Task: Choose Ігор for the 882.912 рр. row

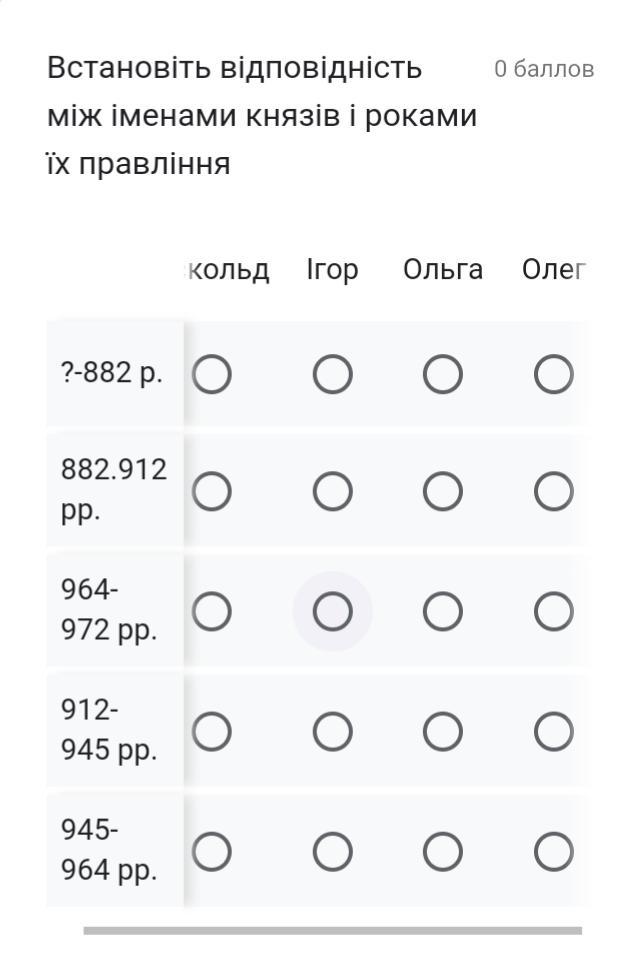Action: [x=333, y=491]
